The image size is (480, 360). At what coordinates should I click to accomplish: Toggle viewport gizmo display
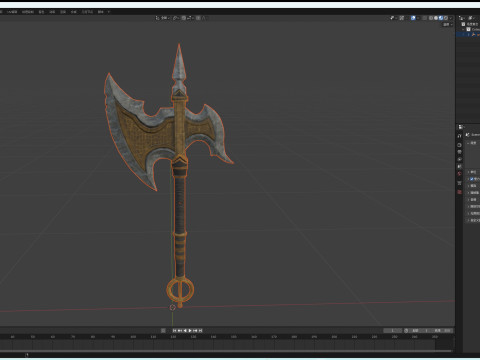402,18
